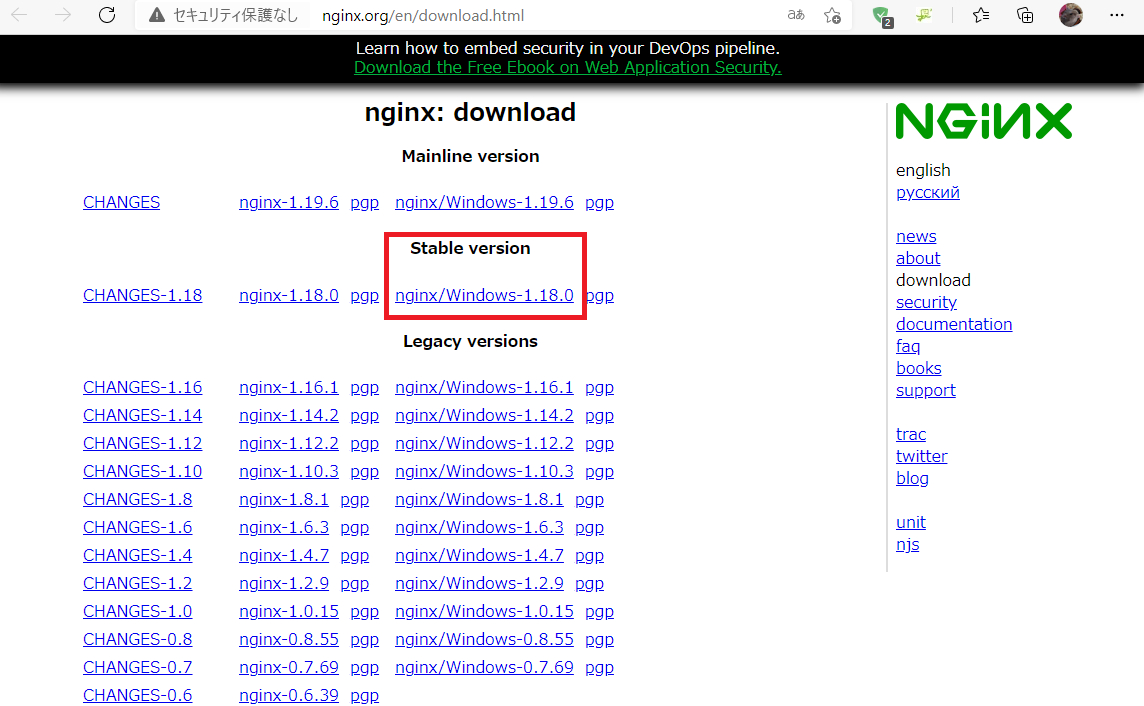Screen dimensions: 1144x706
Task: Open the user profile avatar
Action: point(1070,15)
